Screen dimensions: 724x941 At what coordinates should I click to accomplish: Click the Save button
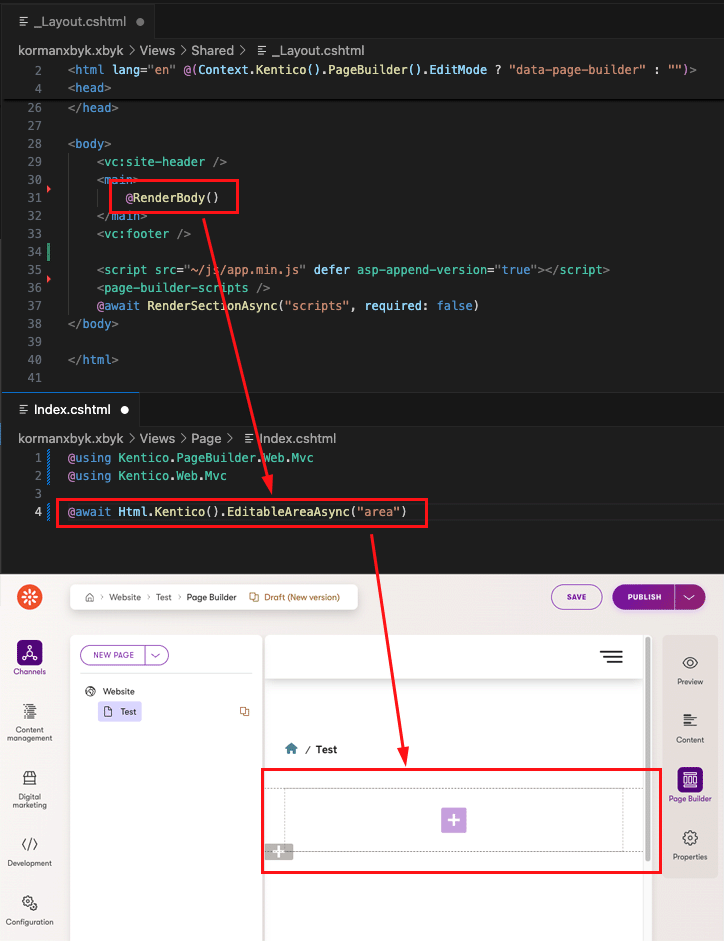click(x=576, y=597)
